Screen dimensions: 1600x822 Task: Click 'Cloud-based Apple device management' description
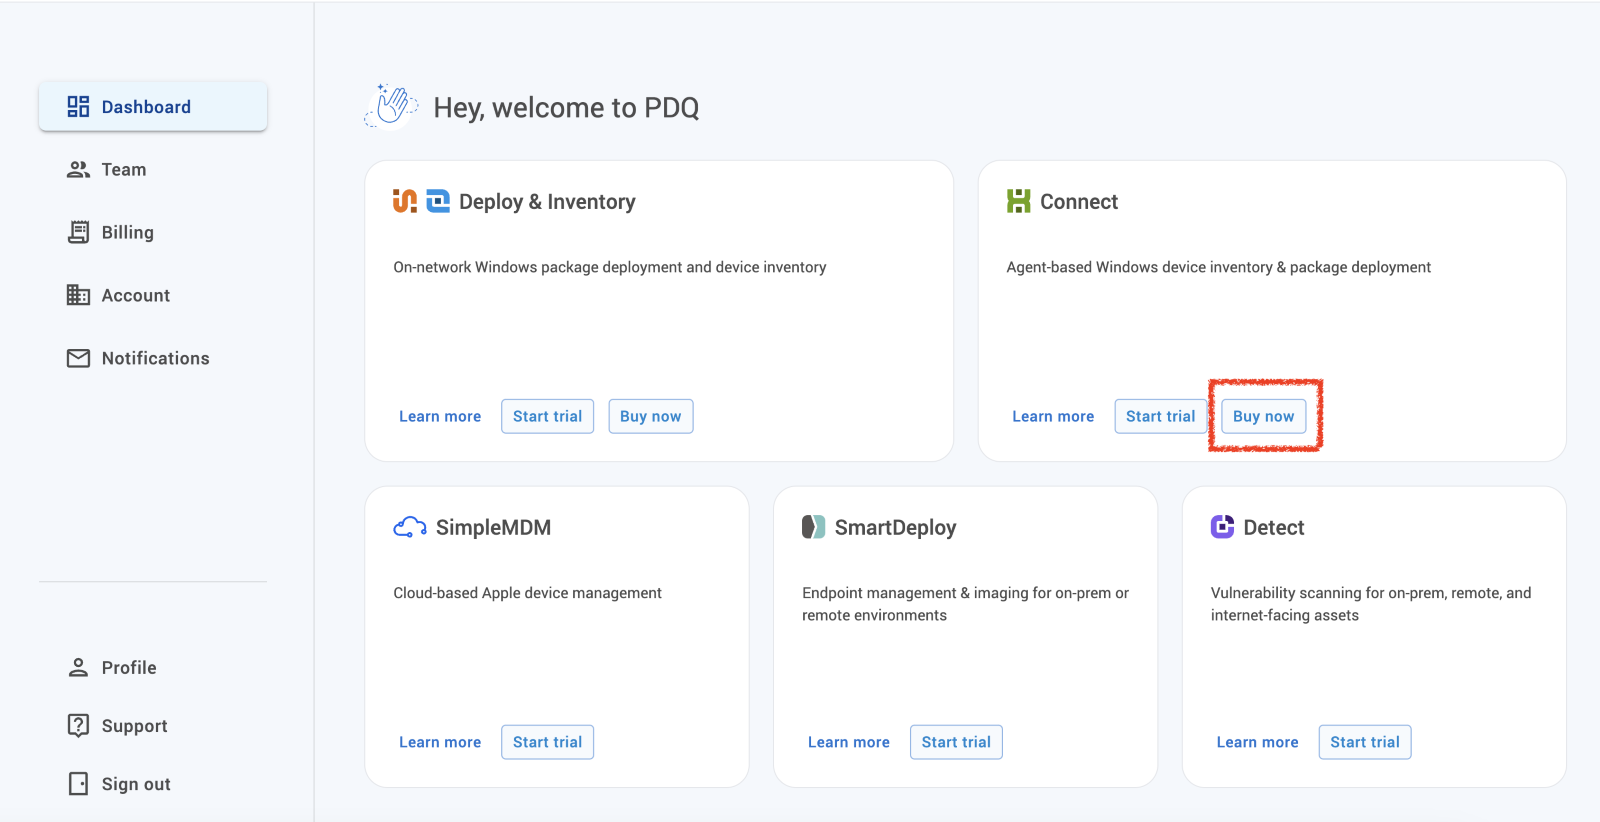point(527,593)
